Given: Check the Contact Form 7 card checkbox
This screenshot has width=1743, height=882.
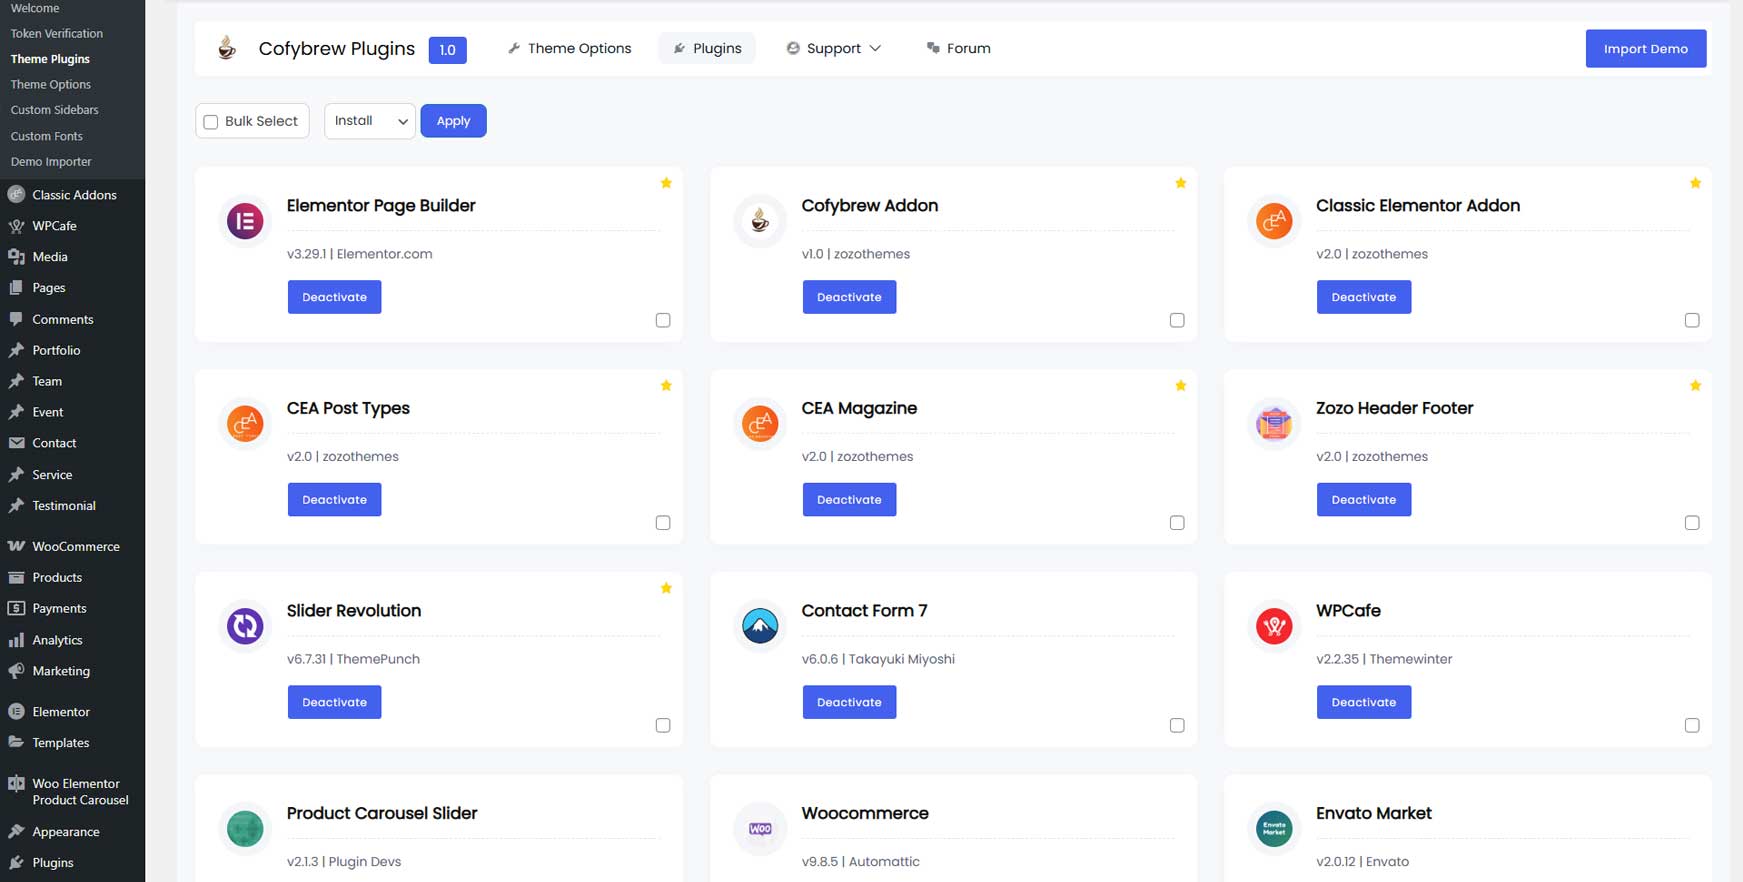Looking at the screenshot, I should point(1177,725).
